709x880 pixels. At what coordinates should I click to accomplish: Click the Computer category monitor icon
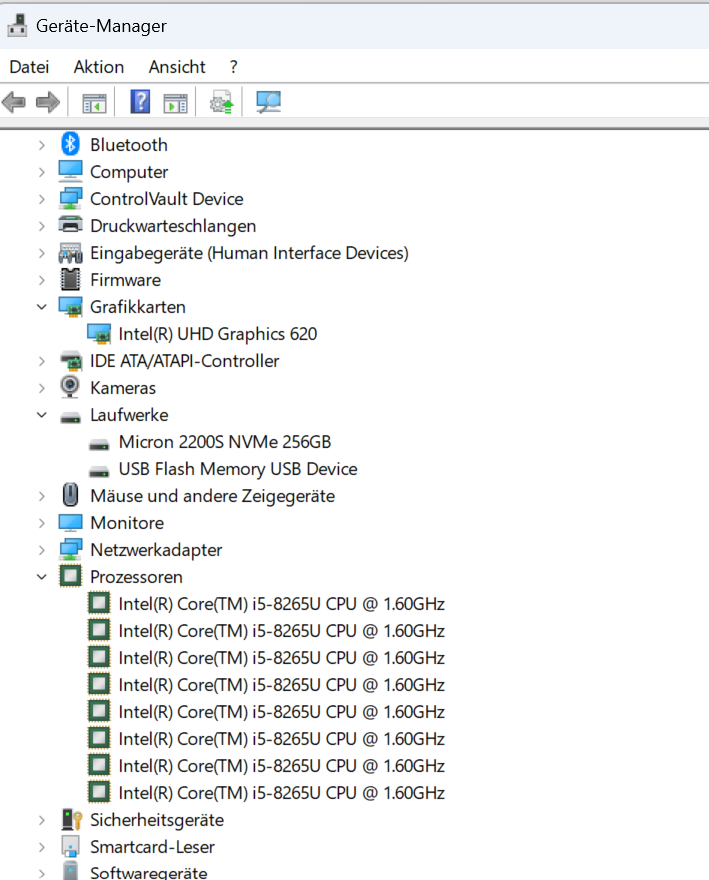coord(70,172)
